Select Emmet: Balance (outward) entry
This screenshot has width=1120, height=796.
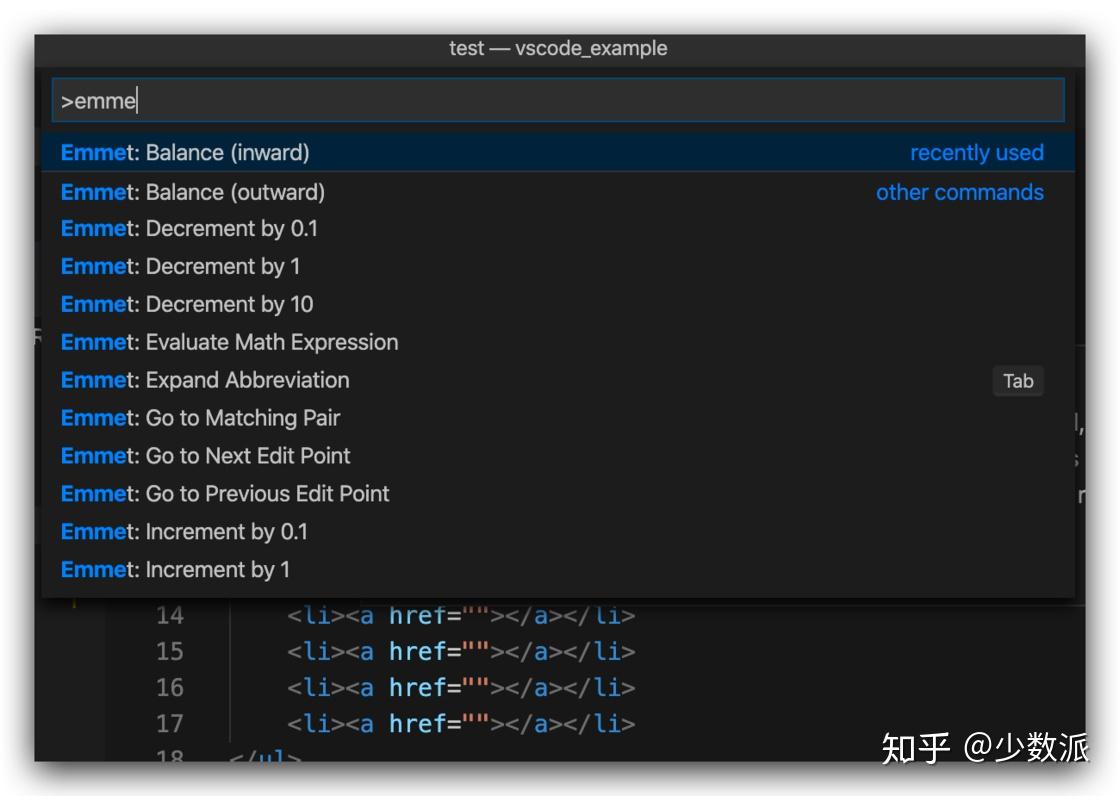pos(193,192)
